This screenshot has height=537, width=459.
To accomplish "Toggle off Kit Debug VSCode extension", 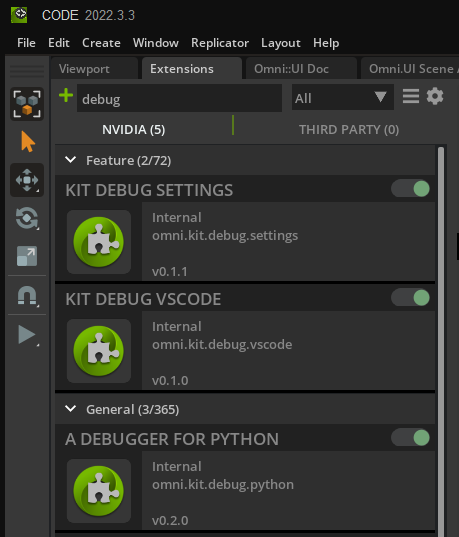I will click(411, 298).
